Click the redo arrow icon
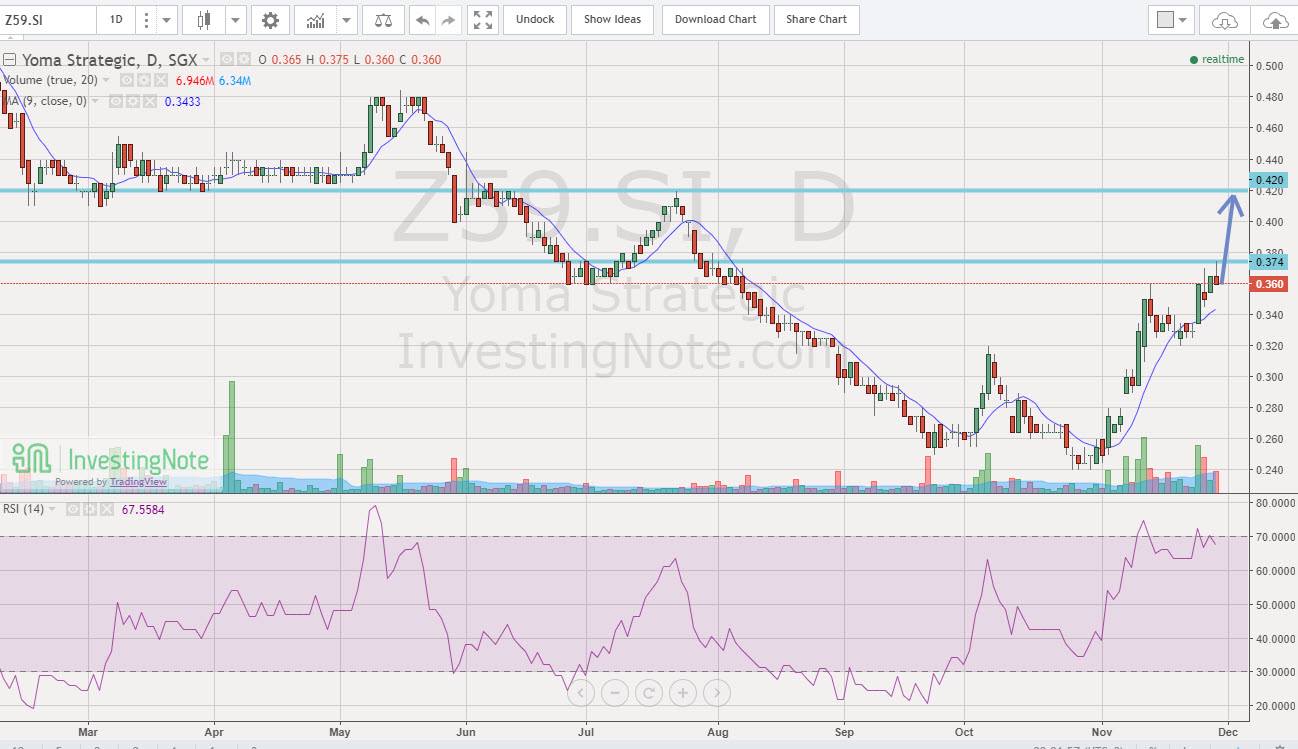The width and height of the screenshot is (1298, 749). click(447, 19)
